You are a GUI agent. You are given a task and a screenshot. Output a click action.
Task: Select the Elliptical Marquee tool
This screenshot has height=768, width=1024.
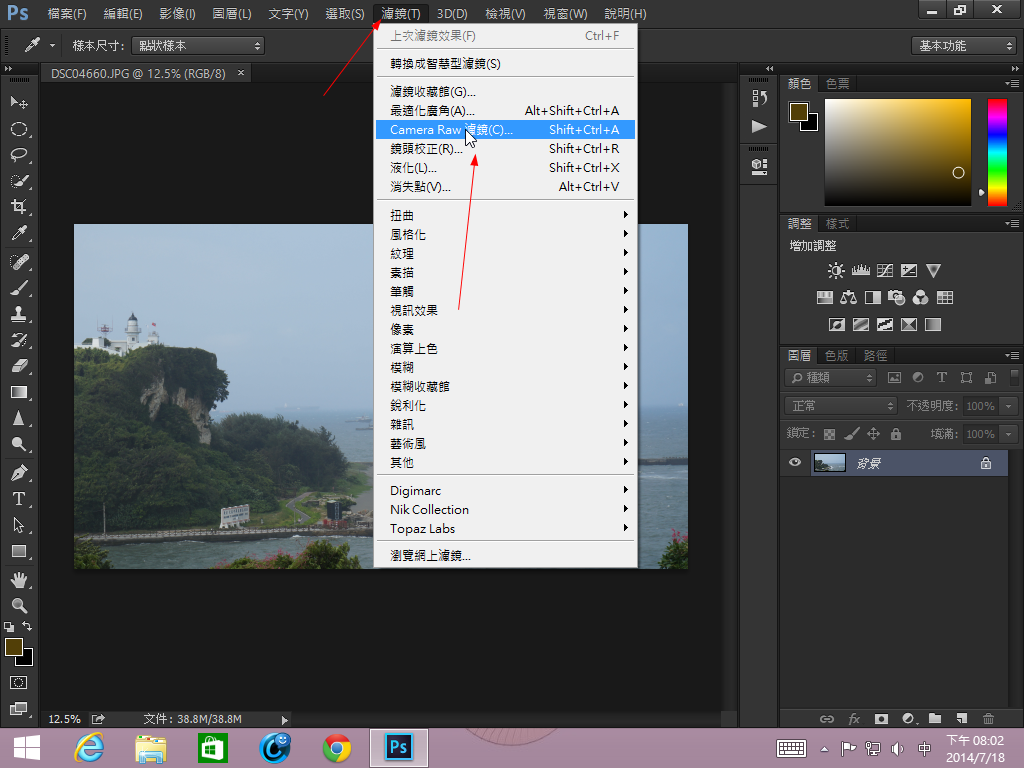point(19,129)
